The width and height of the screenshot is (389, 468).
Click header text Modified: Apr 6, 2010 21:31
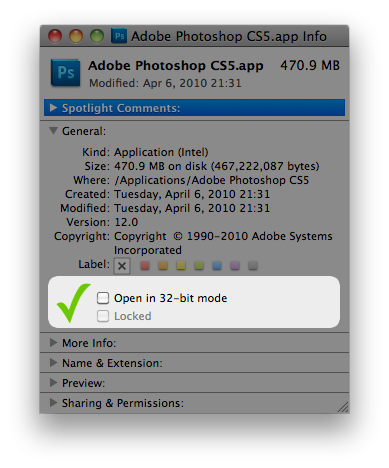pyautogui.click(x=165, y=83)
